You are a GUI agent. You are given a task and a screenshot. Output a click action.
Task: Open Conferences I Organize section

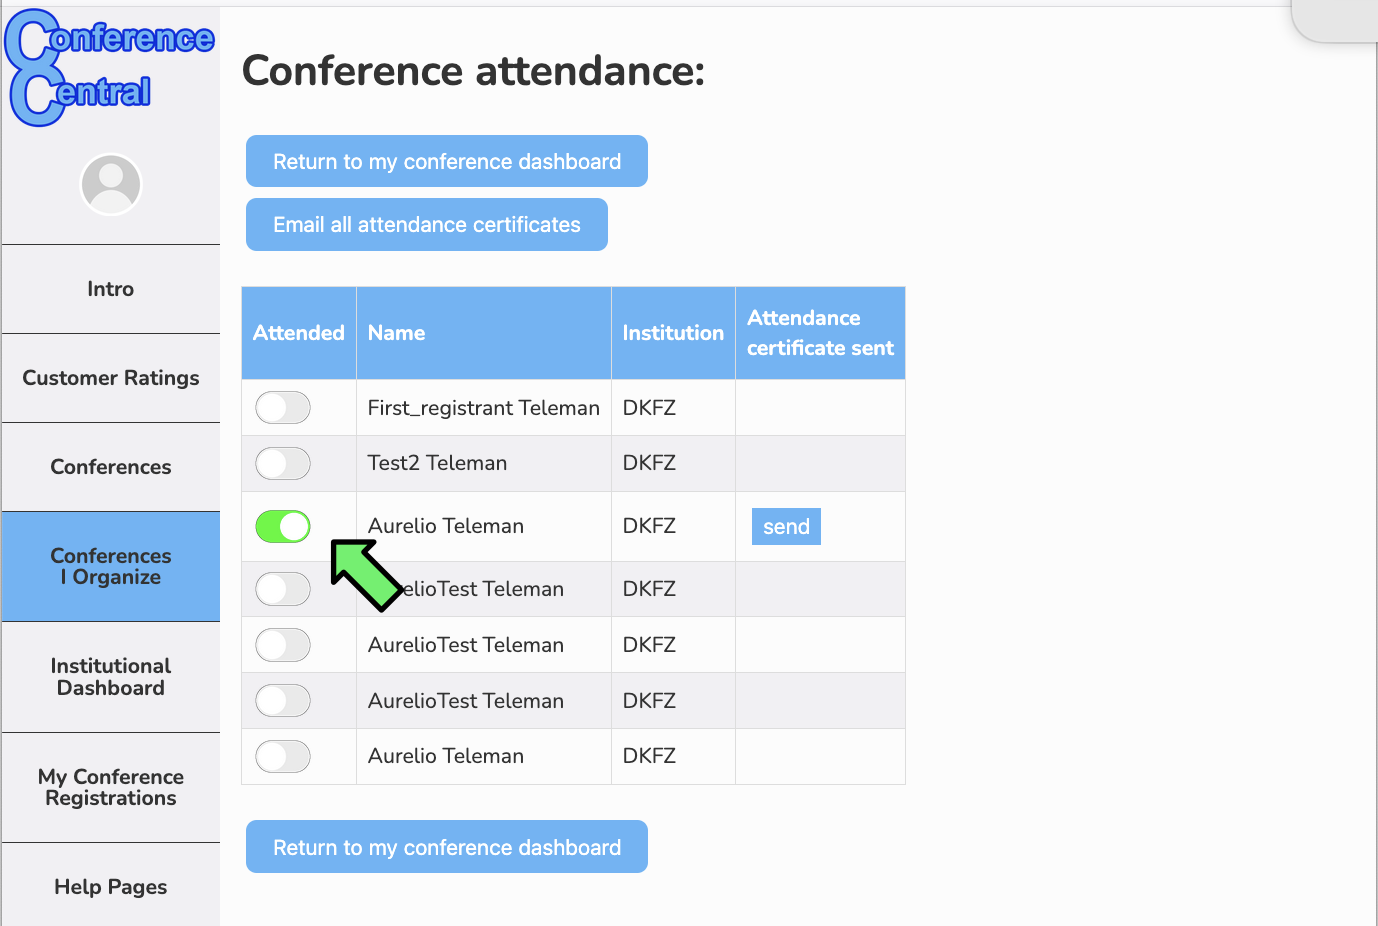coord(111,567)
